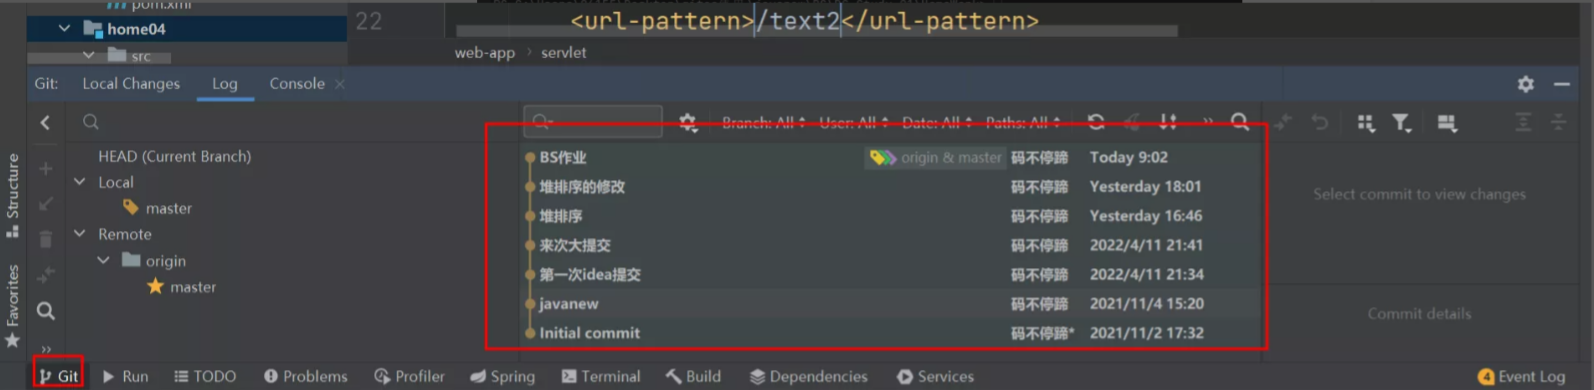Open the Build tool window
Screen dimensions: 1594x390
(x=693, y=376)
